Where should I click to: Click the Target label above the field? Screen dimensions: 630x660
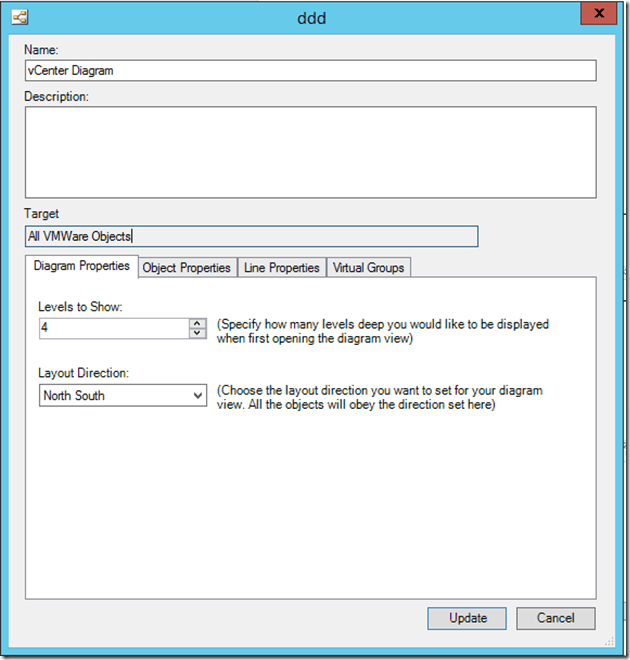click(x=42, y=214)
